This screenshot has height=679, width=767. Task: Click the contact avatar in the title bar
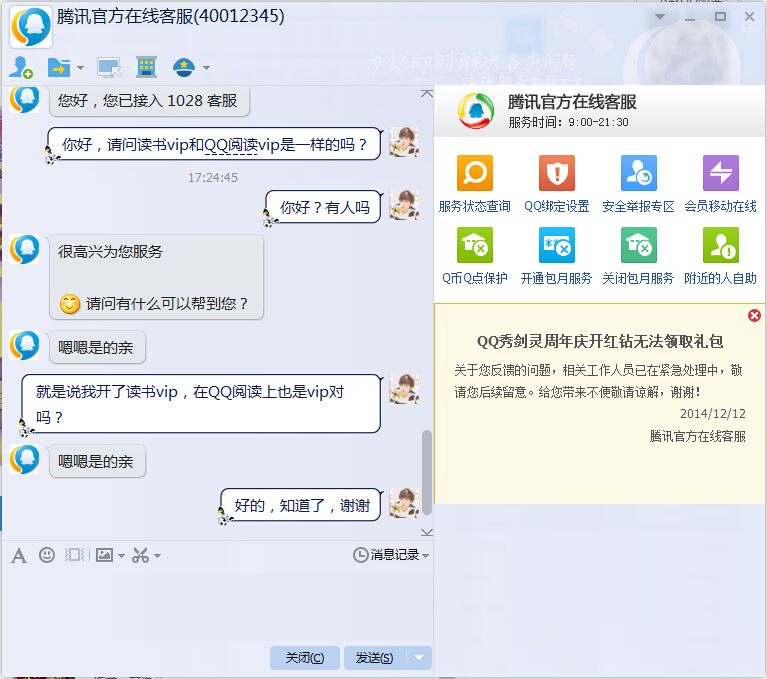(x=31, y=27)
